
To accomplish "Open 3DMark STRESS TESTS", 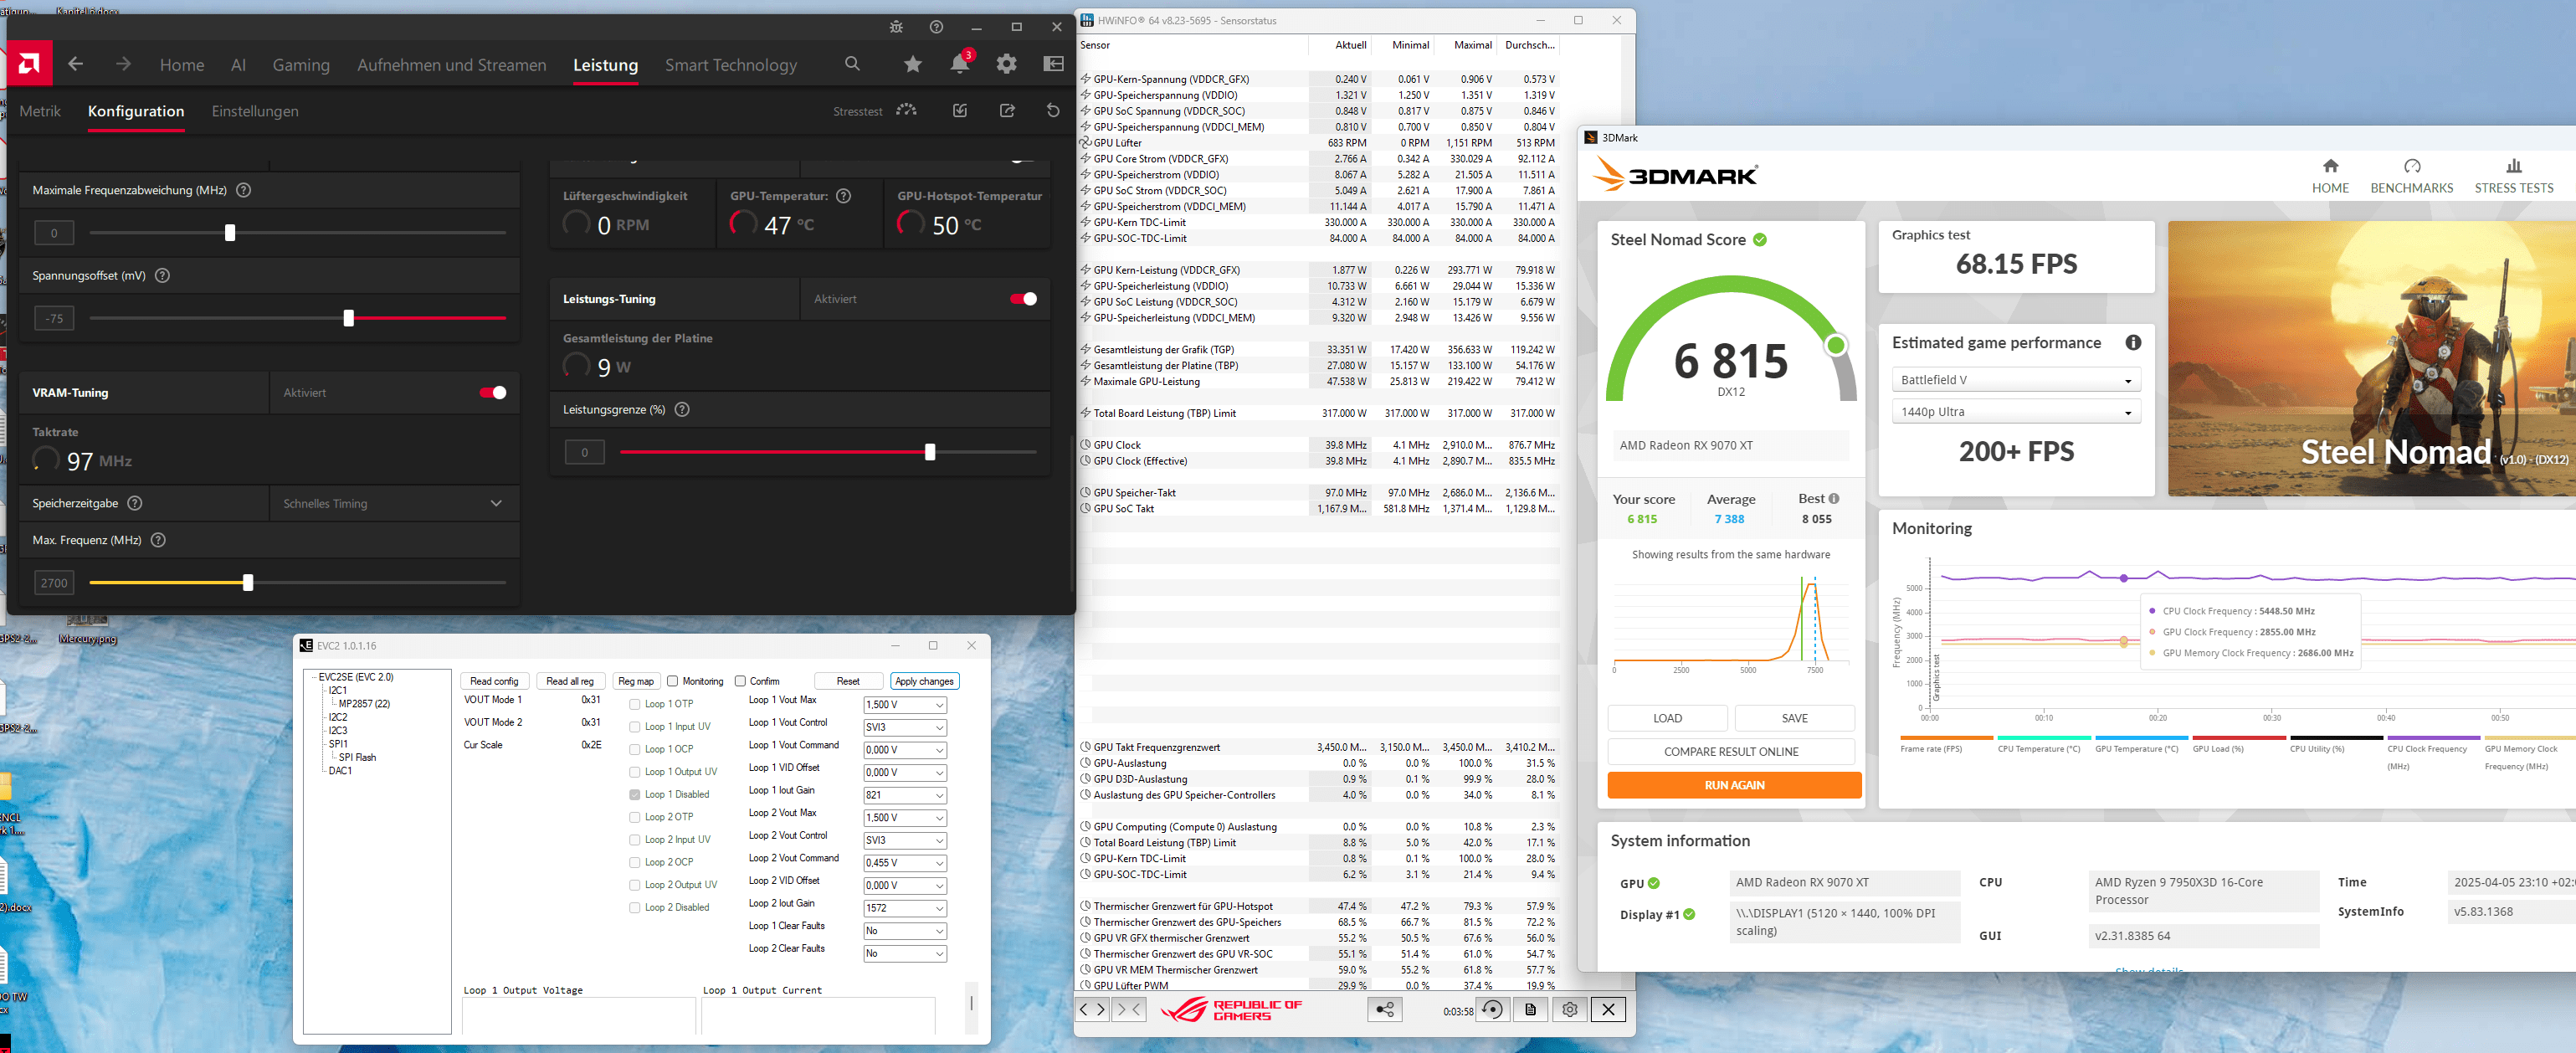I will pos(2513,176).
